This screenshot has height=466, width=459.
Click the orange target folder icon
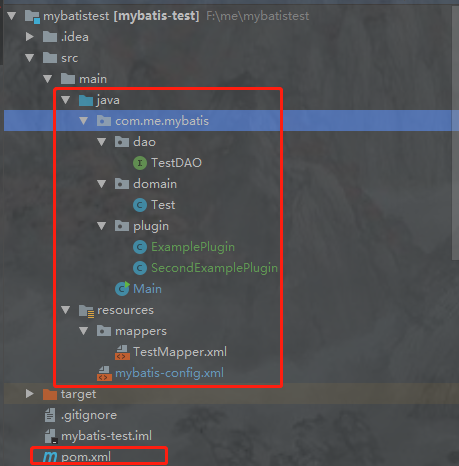pos(50,394)
